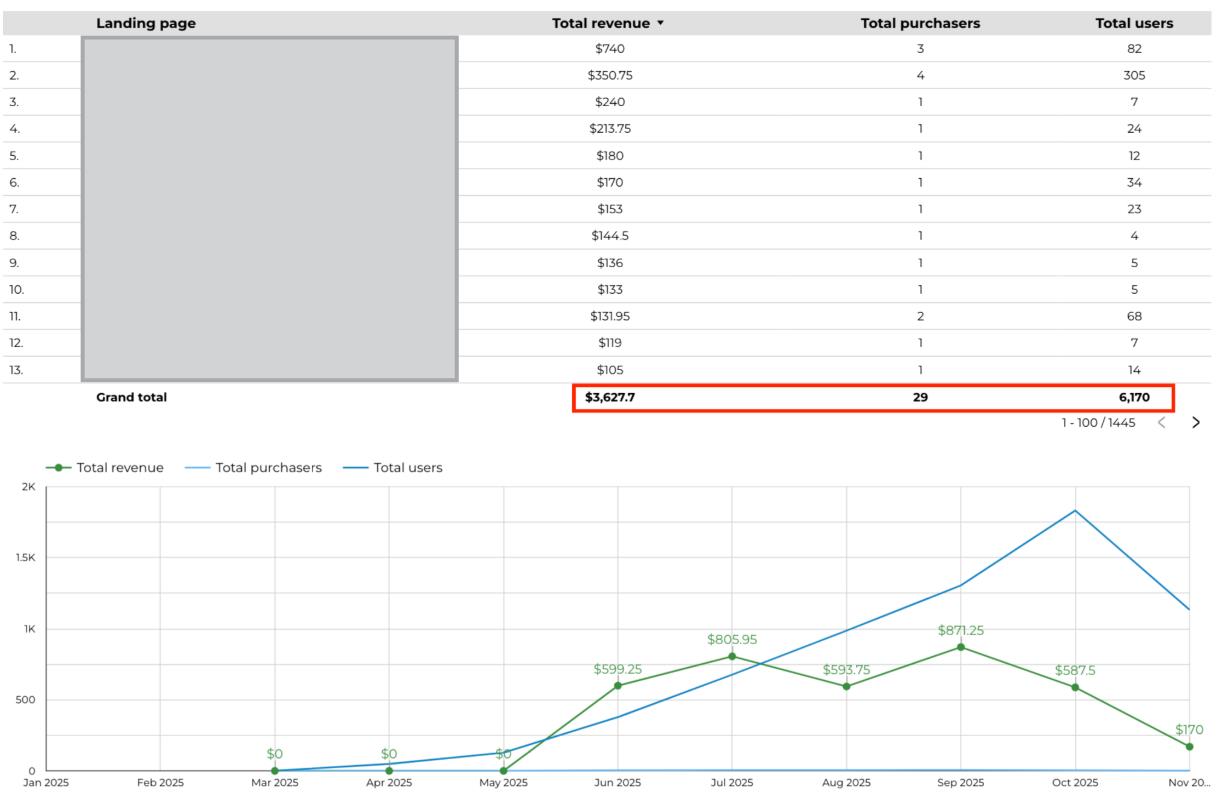Click the $170 revenue data point
The height and width of the screenshot is (804, 1226).
pos(1189,746)
